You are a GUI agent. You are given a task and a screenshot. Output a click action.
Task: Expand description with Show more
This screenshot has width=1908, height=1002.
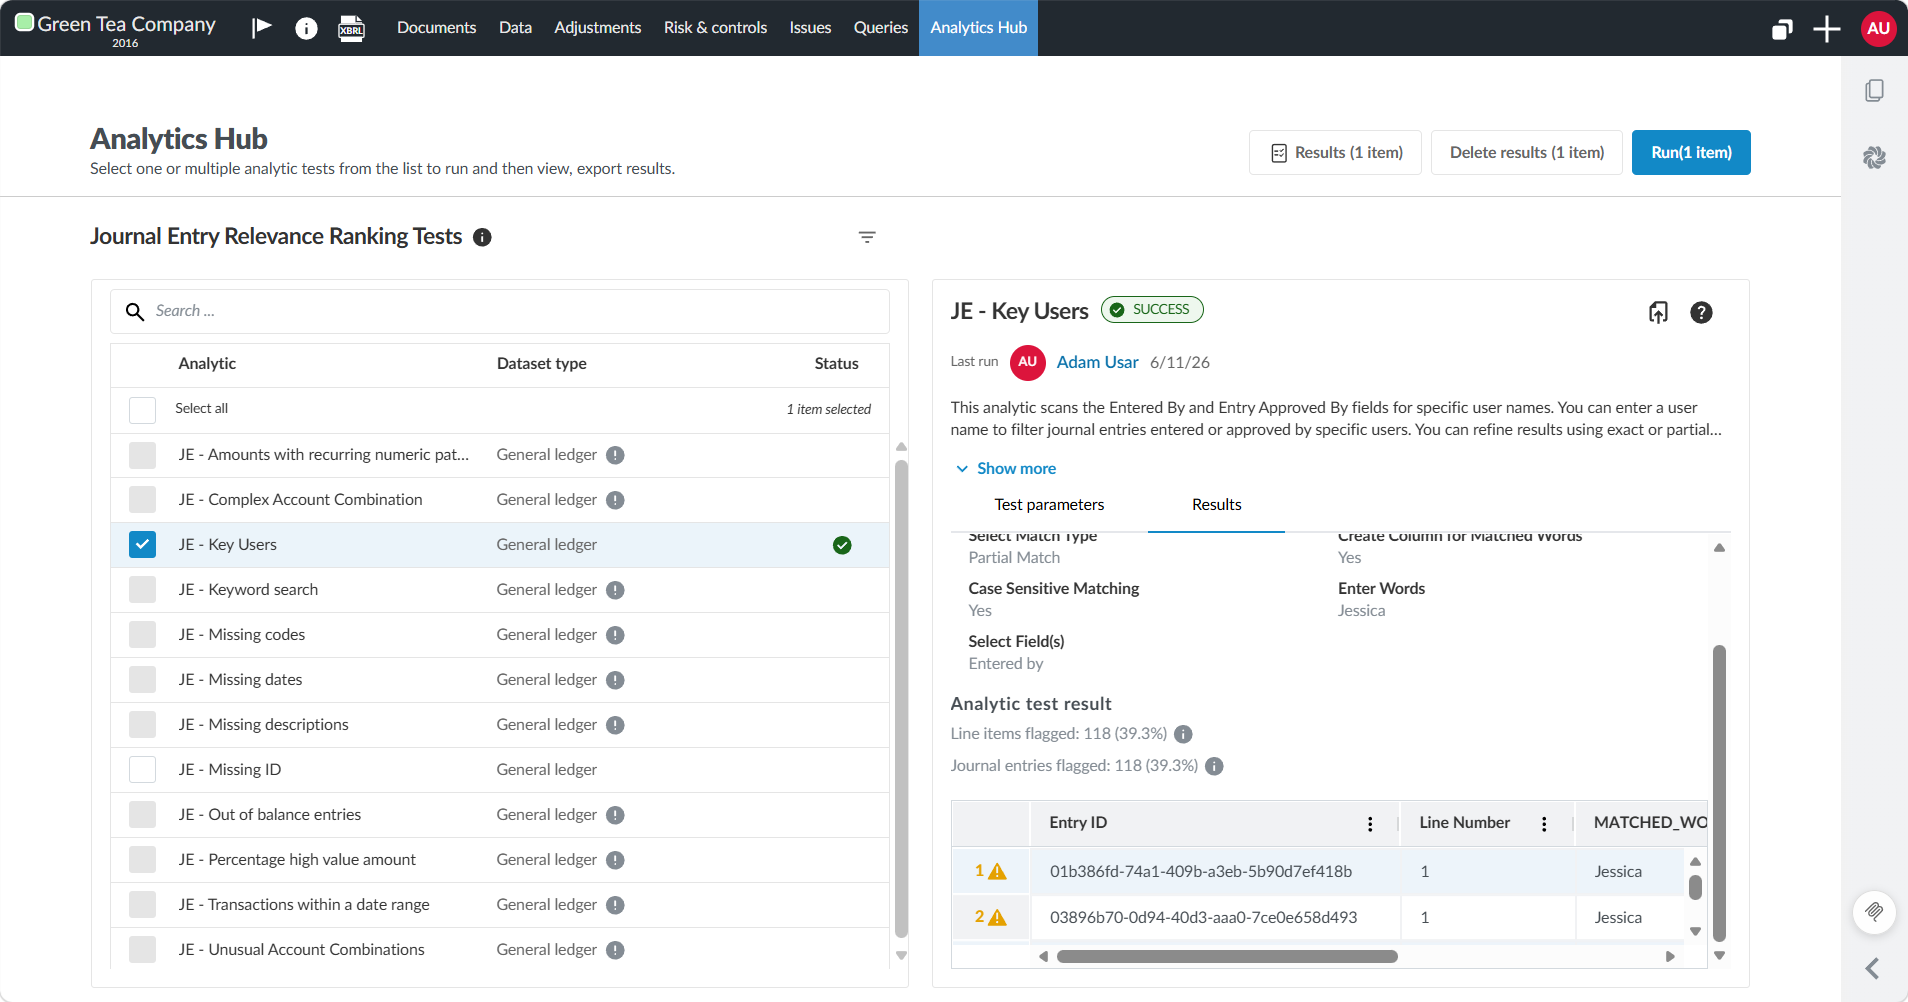(1006, 469)
